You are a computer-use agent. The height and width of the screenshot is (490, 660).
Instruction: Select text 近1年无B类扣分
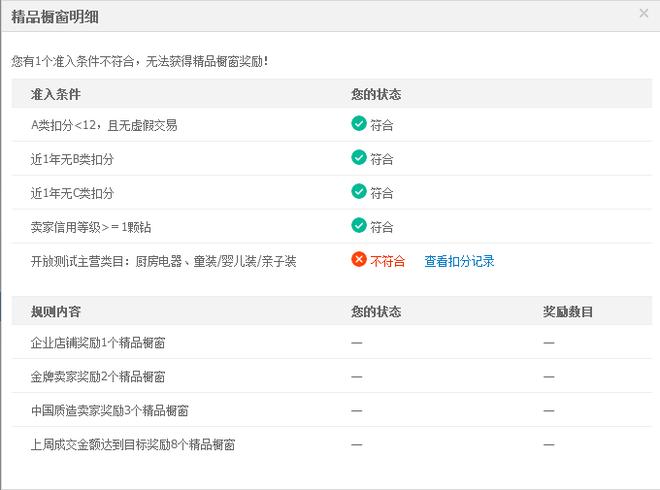point(72,159)
